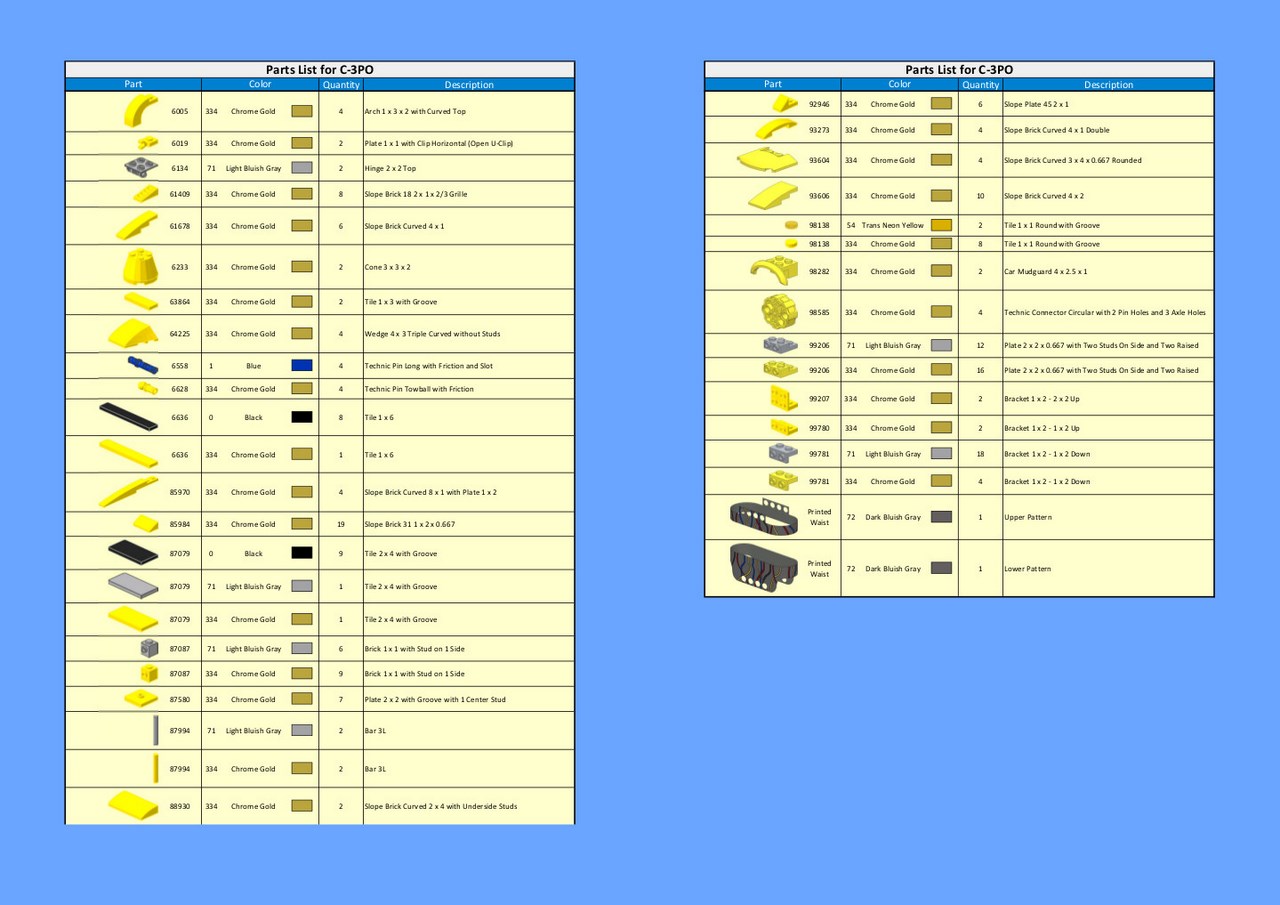Click description 'Car Mudguard 4 x 2.5 x 1'
Screen dimensions: 1280x905
[x=1045, y=271]
